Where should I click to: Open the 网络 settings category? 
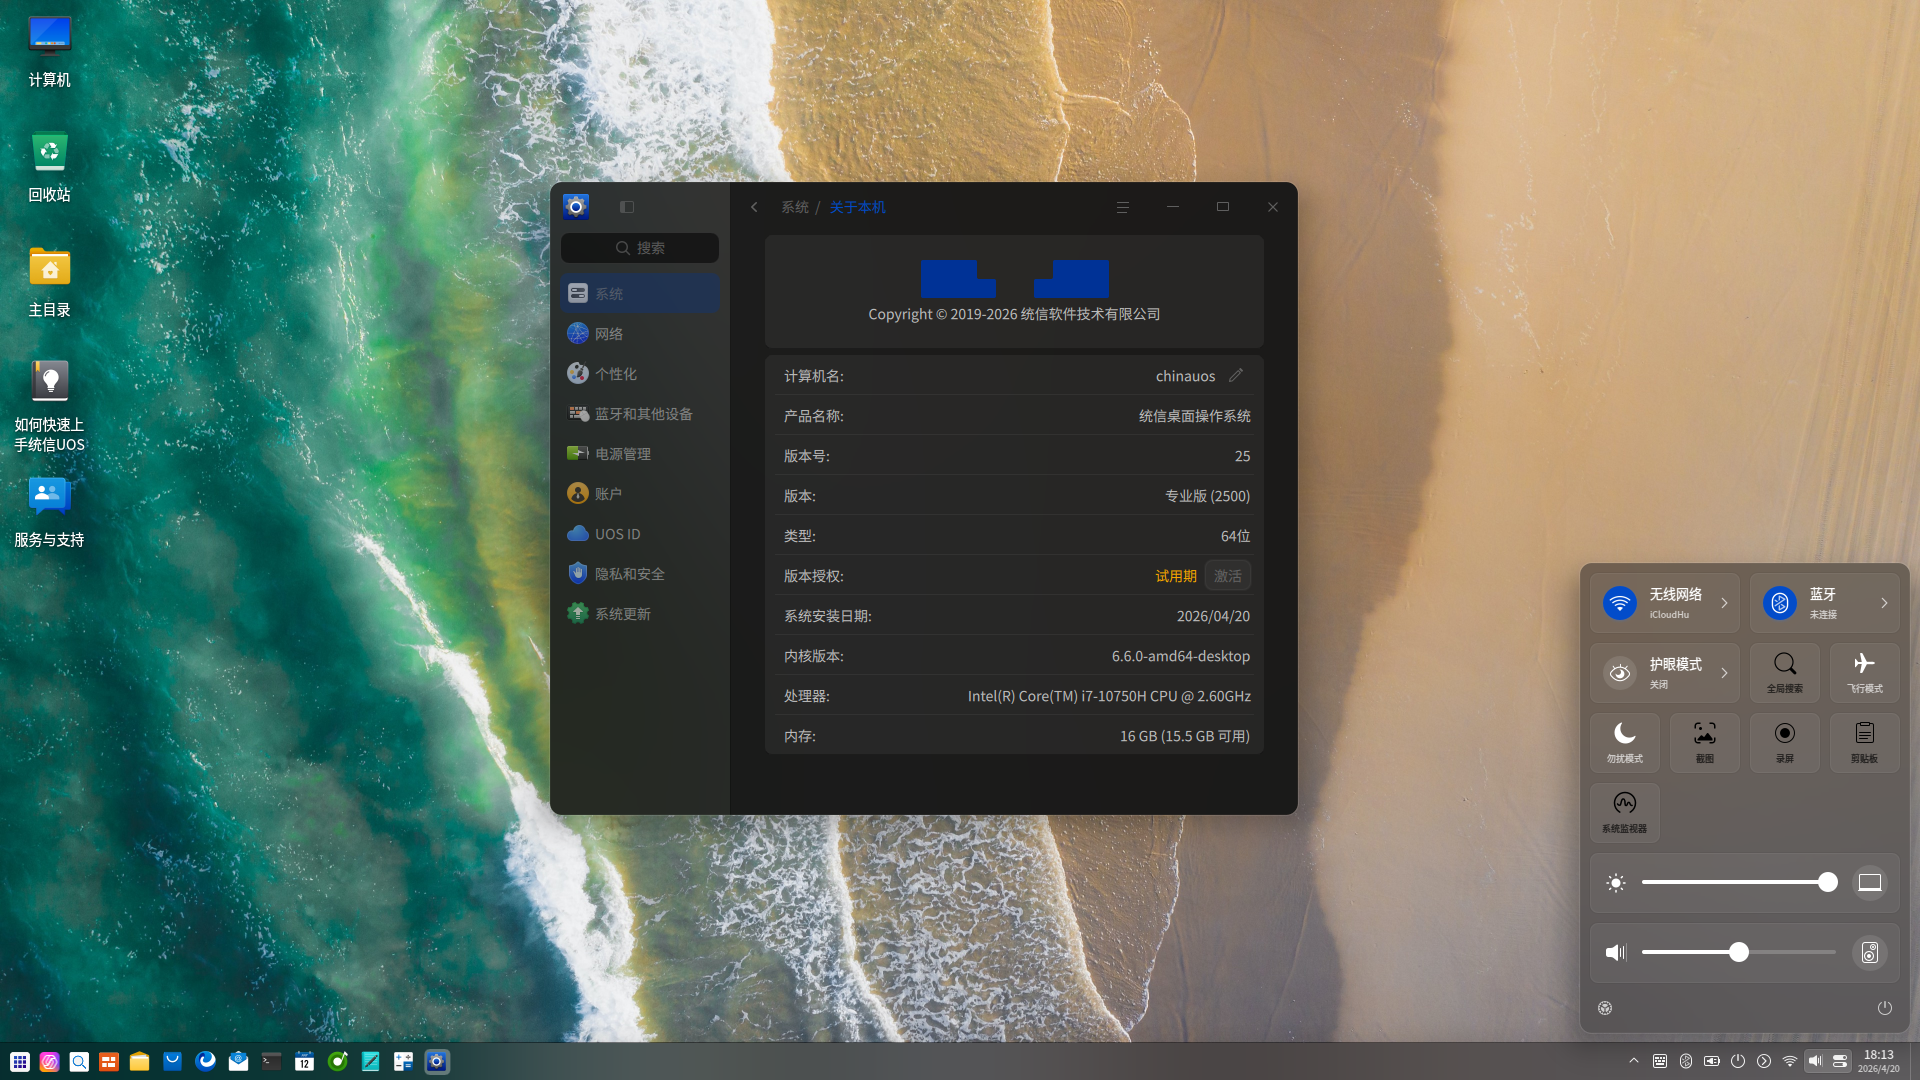pyautogui.click(x=640, y=334)
